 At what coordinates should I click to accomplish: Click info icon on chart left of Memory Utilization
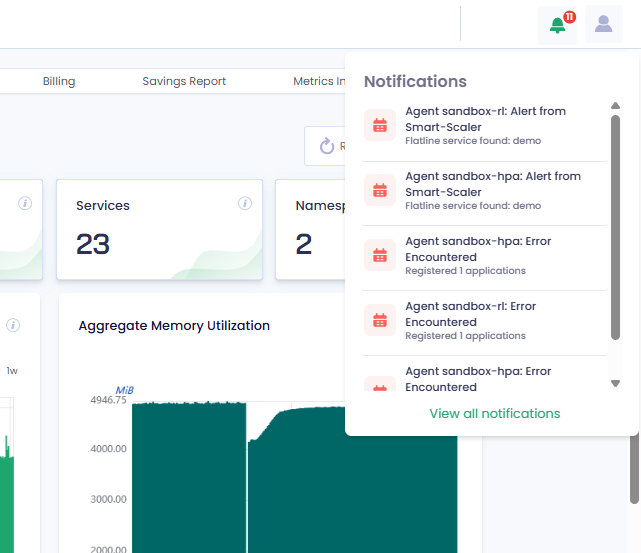tap(13, 325)
